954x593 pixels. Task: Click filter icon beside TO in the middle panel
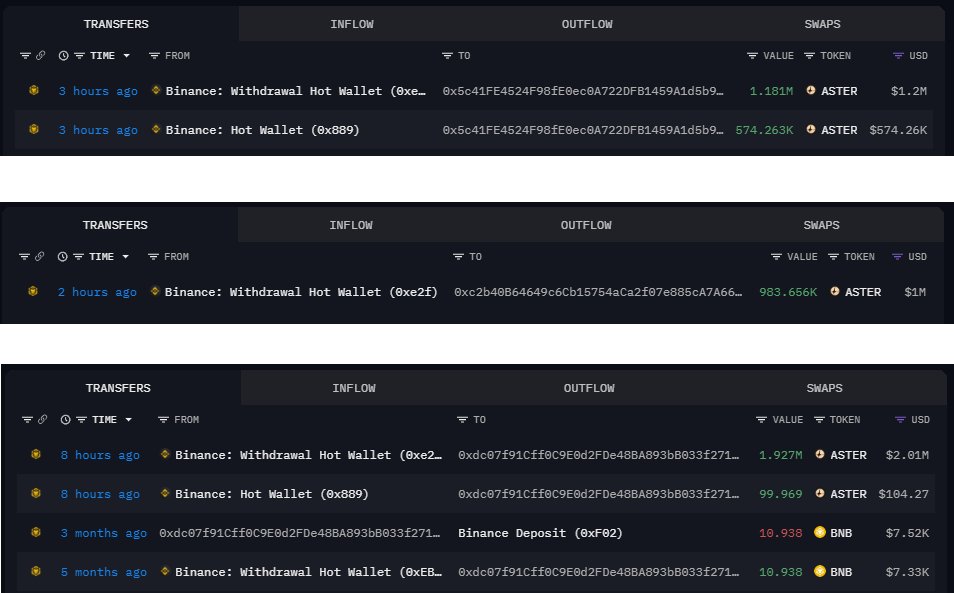pyautogui.click(x=459, y=257)
